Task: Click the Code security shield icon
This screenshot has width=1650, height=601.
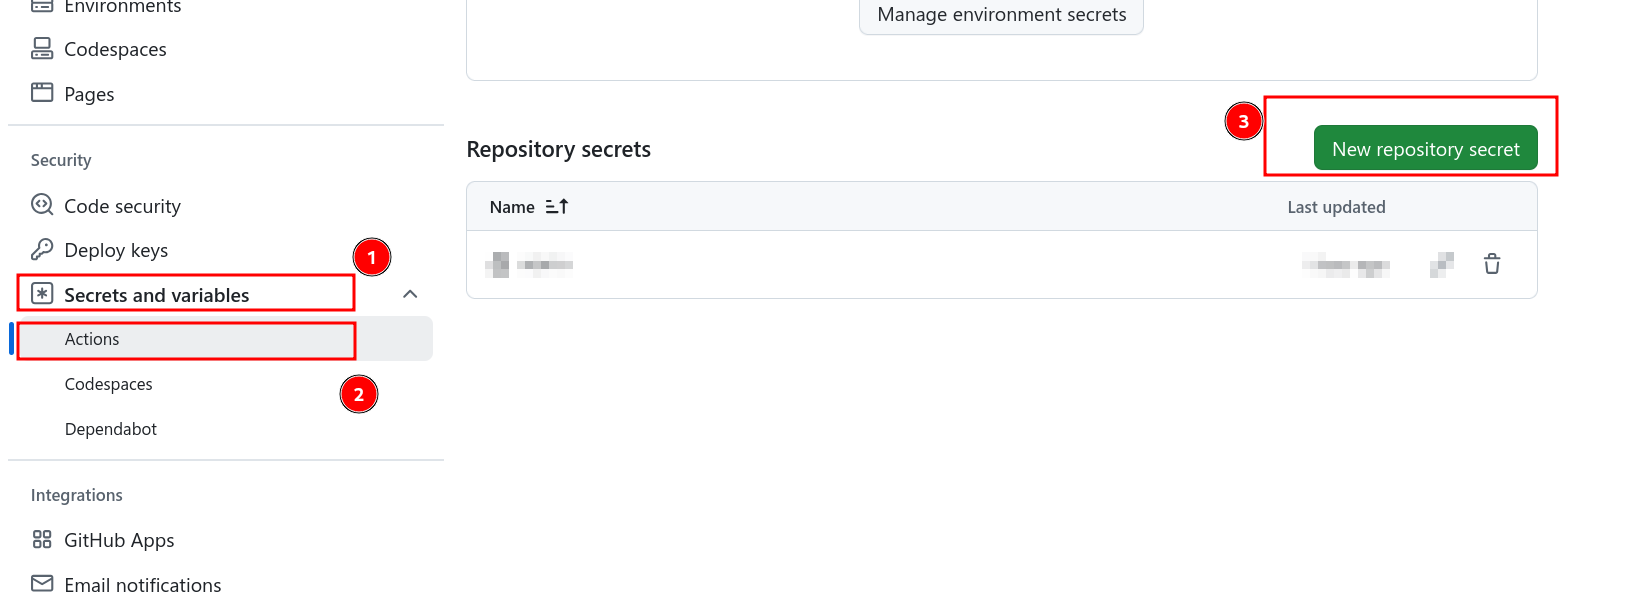Action: tap(42, 205)
